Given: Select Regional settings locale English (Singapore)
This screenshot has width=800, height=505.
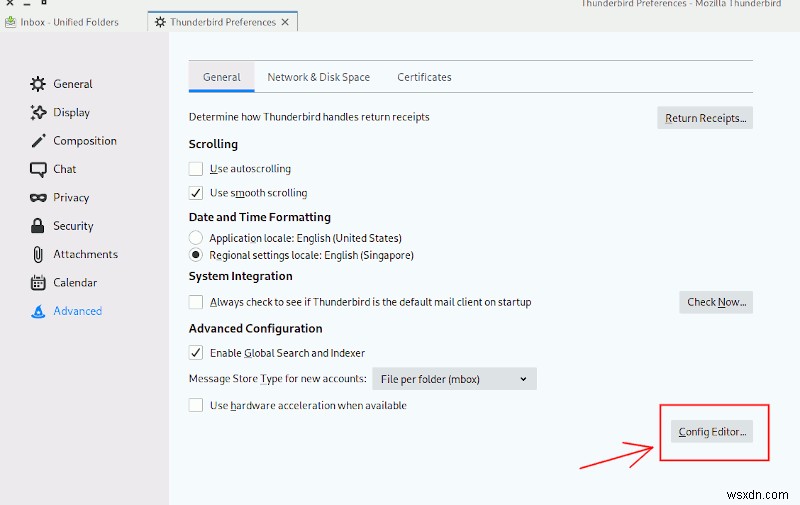Looking at the screenshot, I should 195,255.
